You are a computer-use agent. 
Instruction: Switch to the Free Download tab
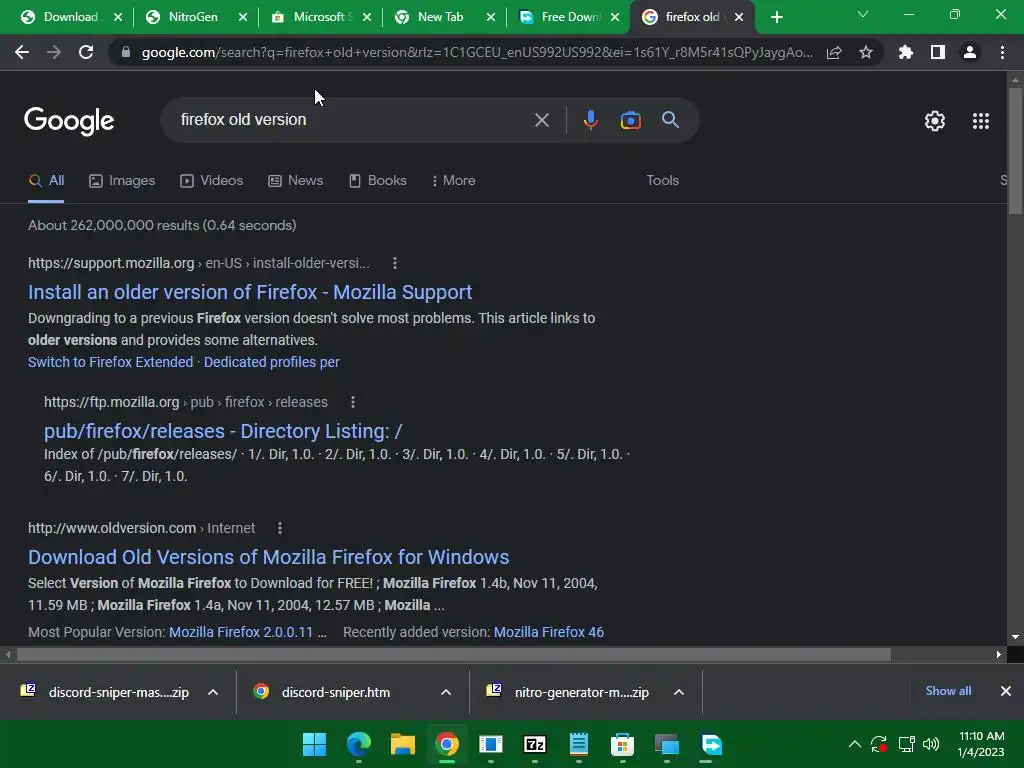566,17
